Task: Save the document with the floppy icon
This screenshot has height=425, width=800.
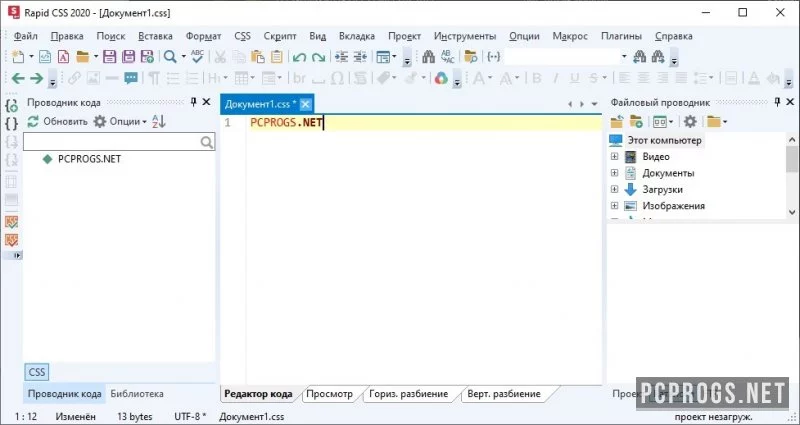Action: tap(109, 57)
